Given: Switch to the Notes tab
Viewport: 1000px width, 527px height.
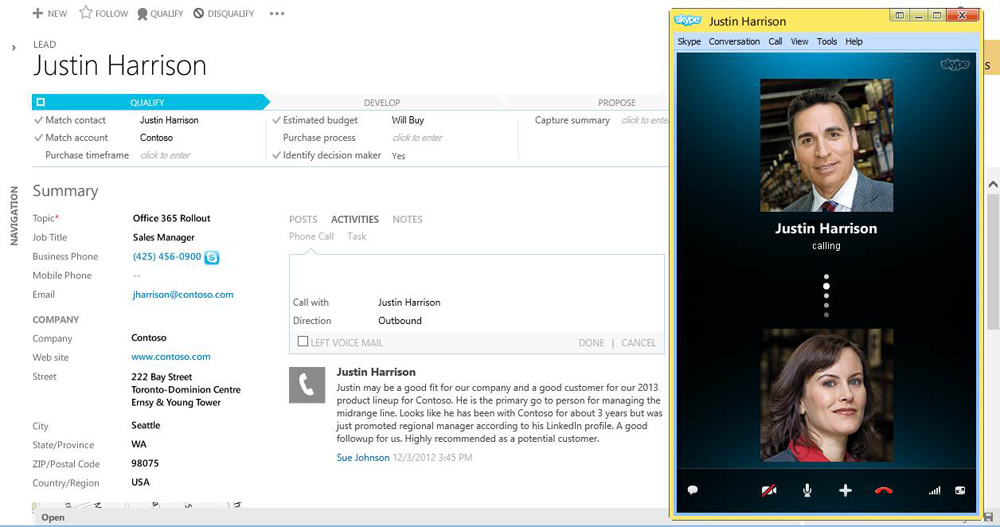Looking at the screenshot, I should [x=407, y=219].
